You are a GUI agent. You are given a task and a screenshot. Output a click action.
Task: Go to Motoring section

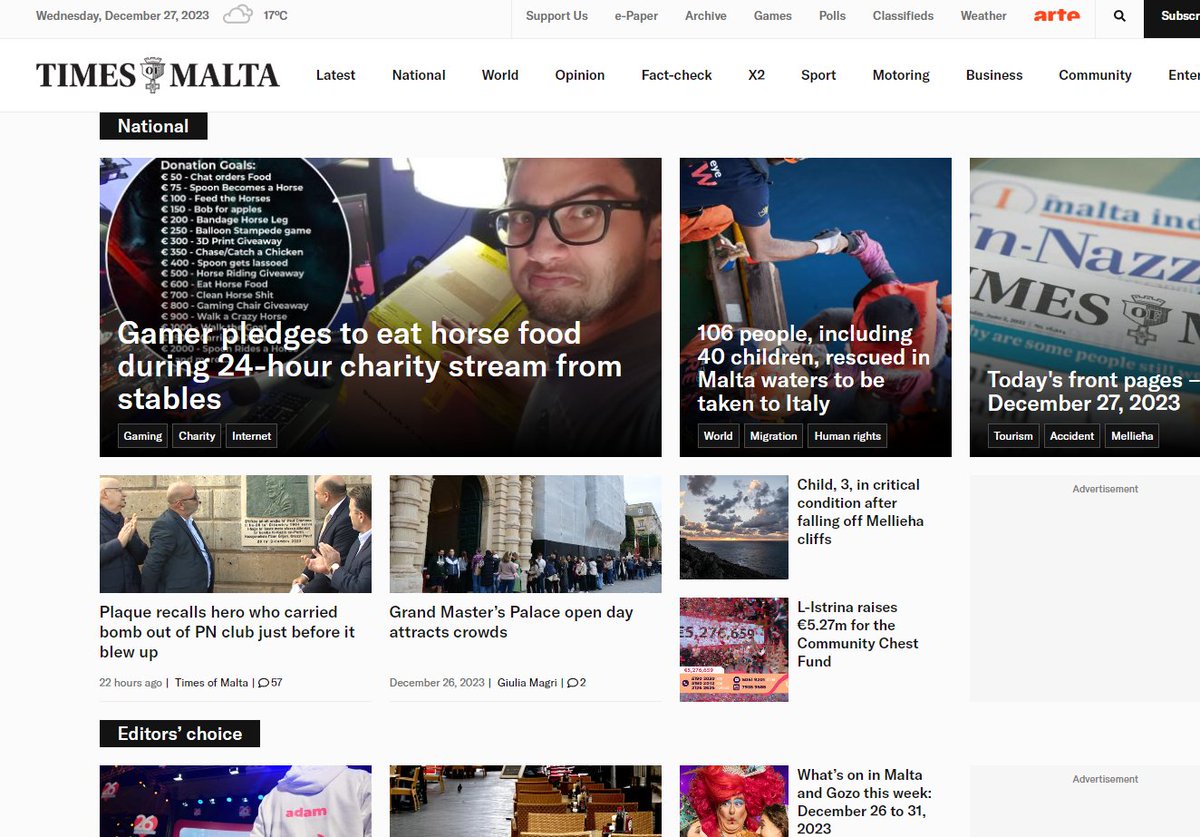coord(901,75)
